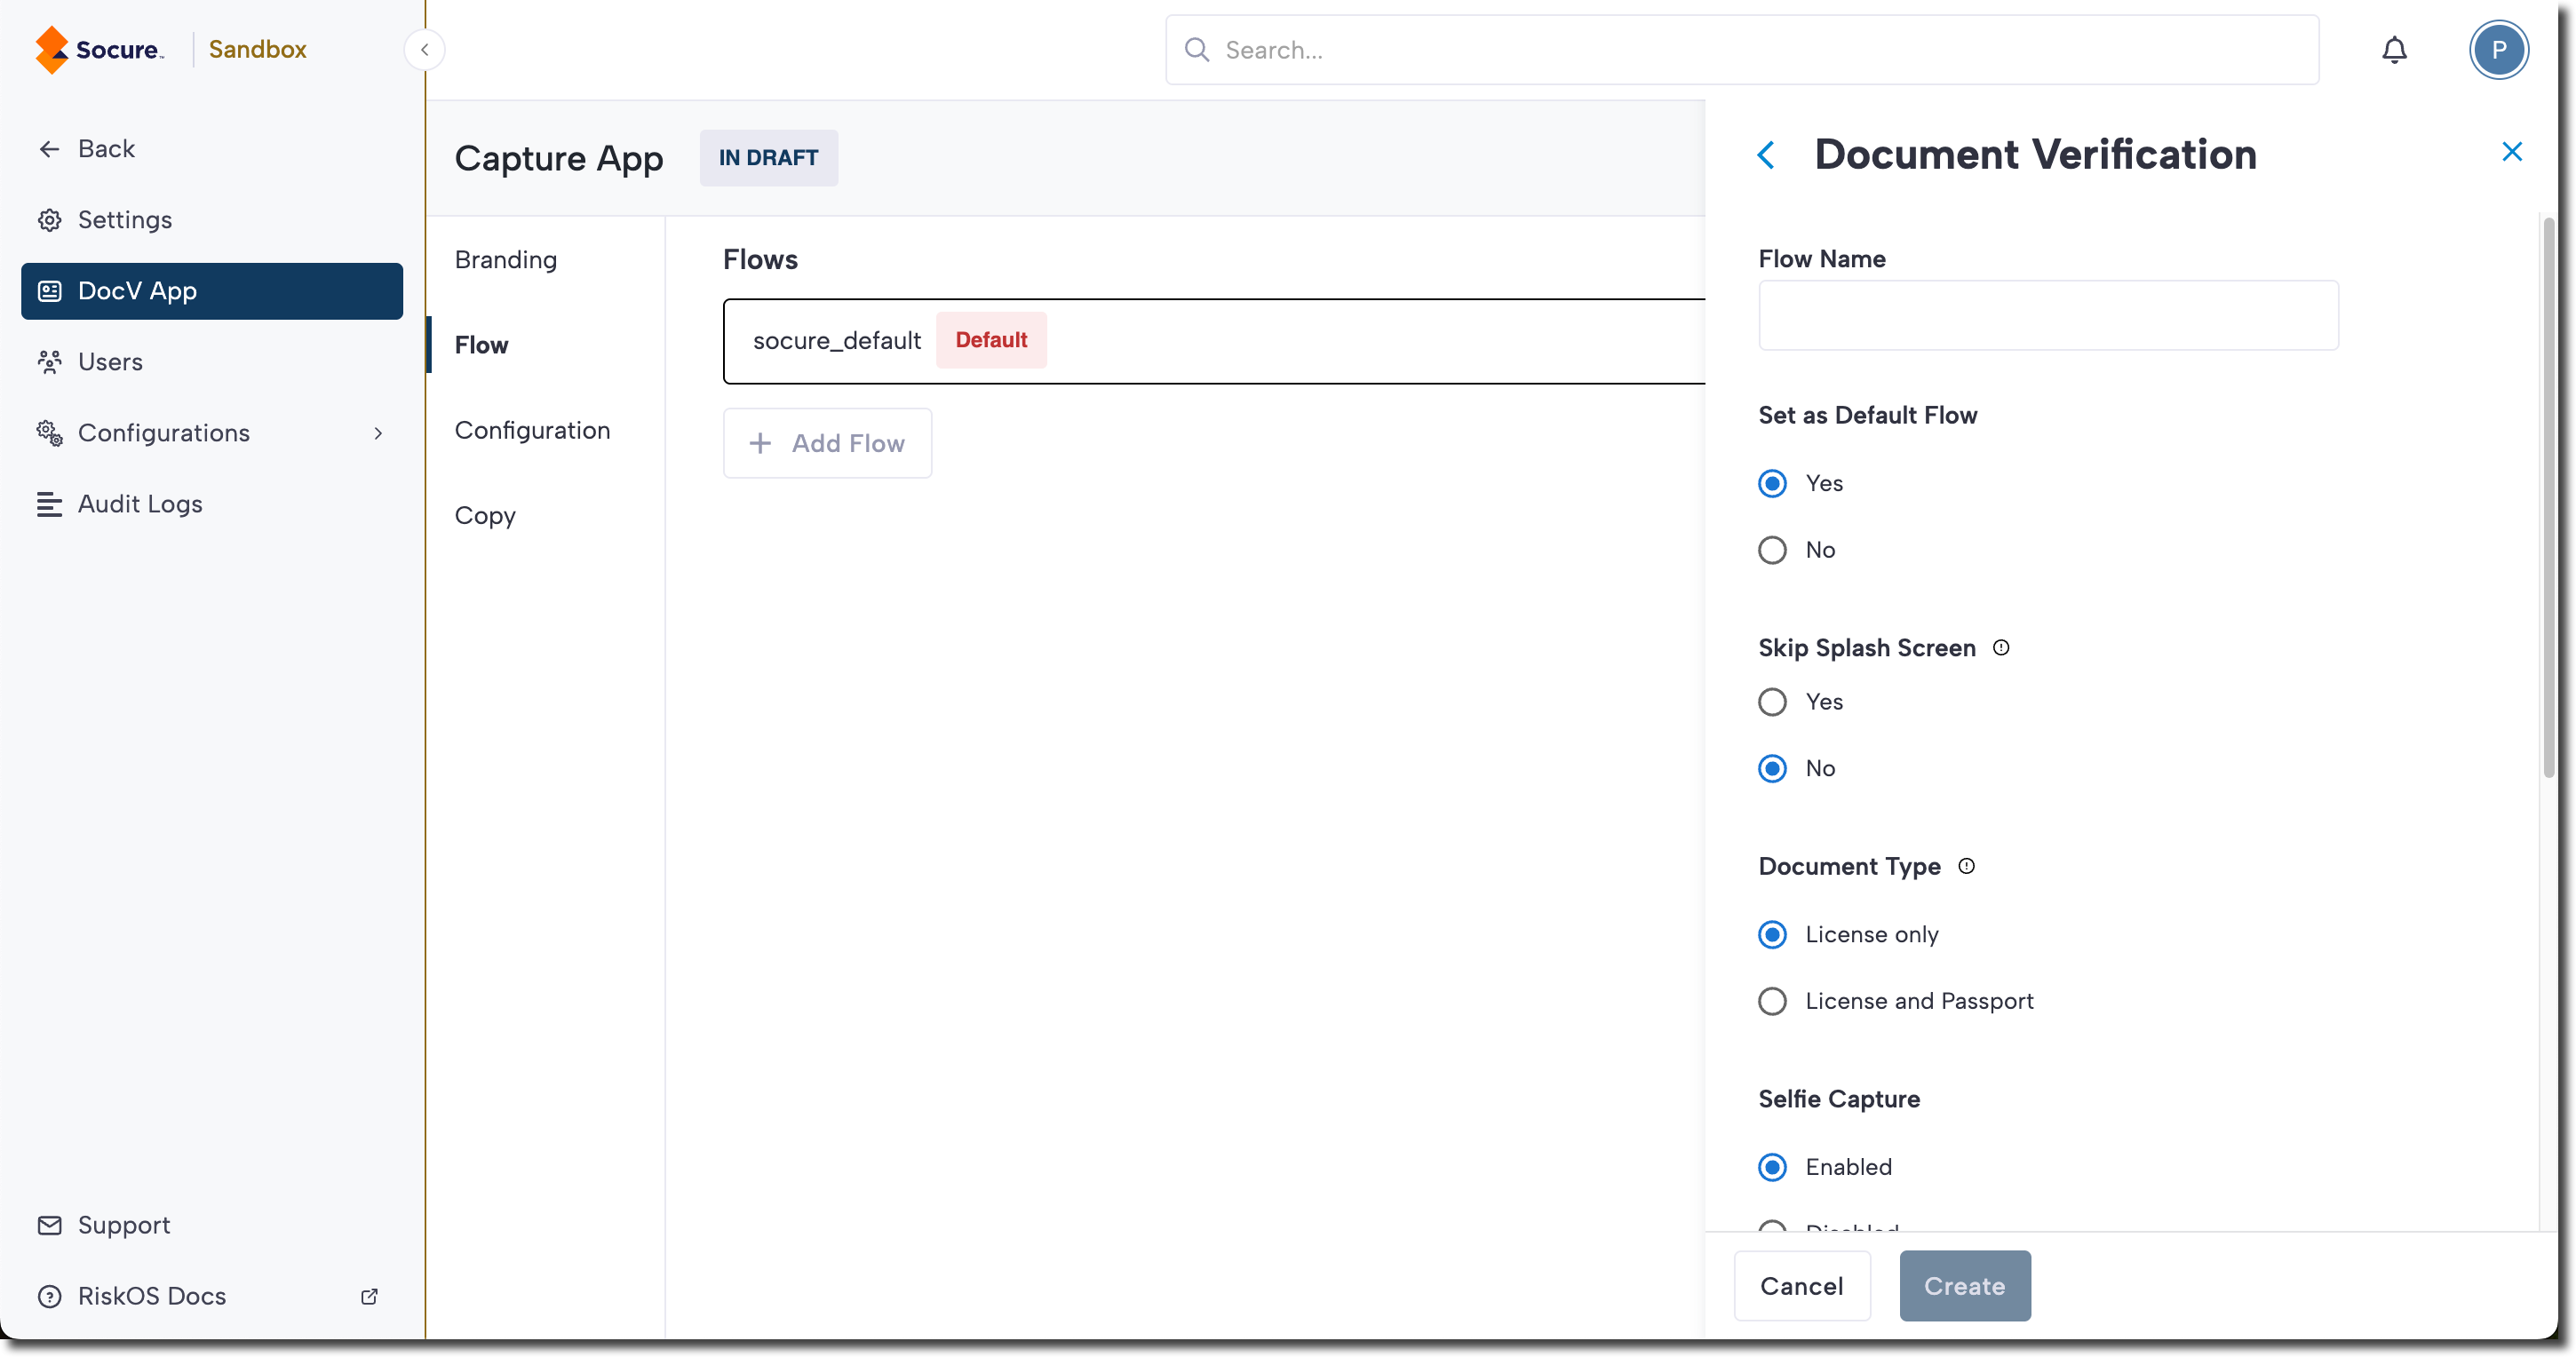Click the info icon beside Skip Splash Screen
Screen dimensions: 2576x1357
point(2000,647)
